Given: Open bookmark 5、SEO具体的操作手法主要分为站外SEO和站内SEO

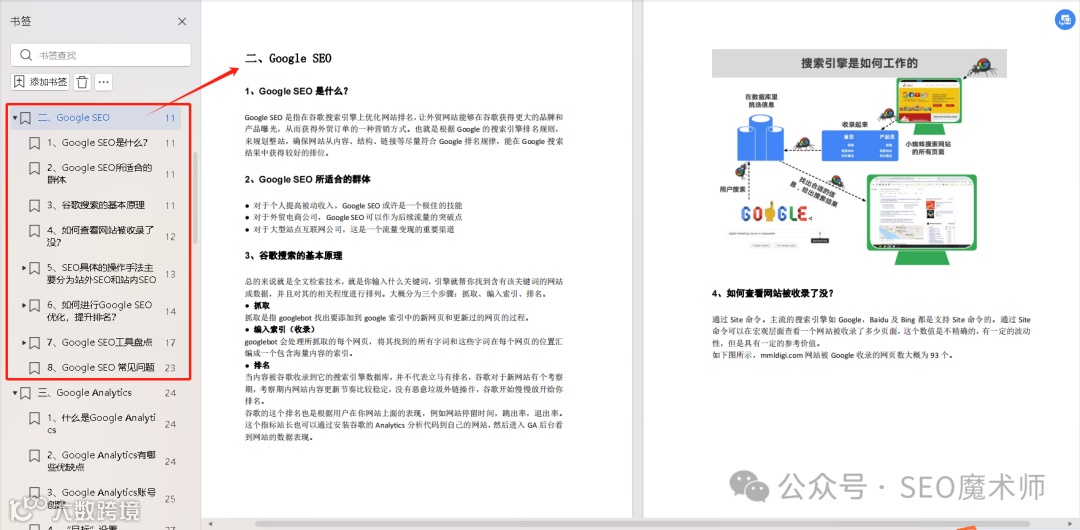Looking at the screenshot, I should click(x=102, y=274).
